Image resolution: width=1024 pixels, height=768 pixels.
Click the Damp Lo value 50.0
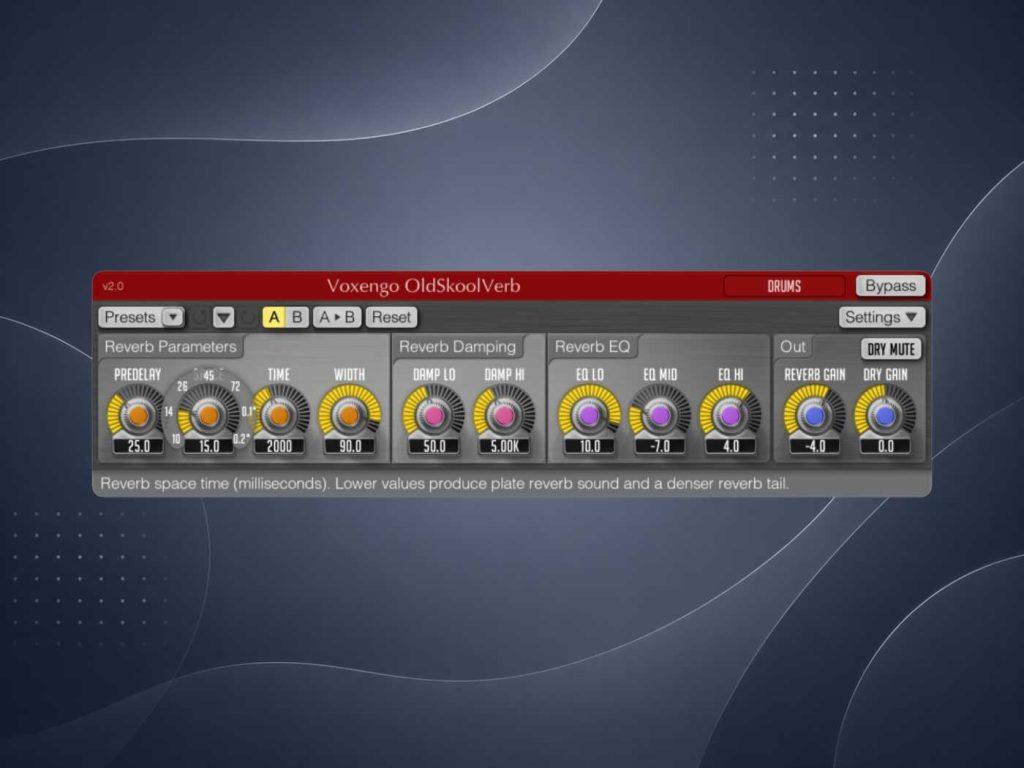[434, 447]
